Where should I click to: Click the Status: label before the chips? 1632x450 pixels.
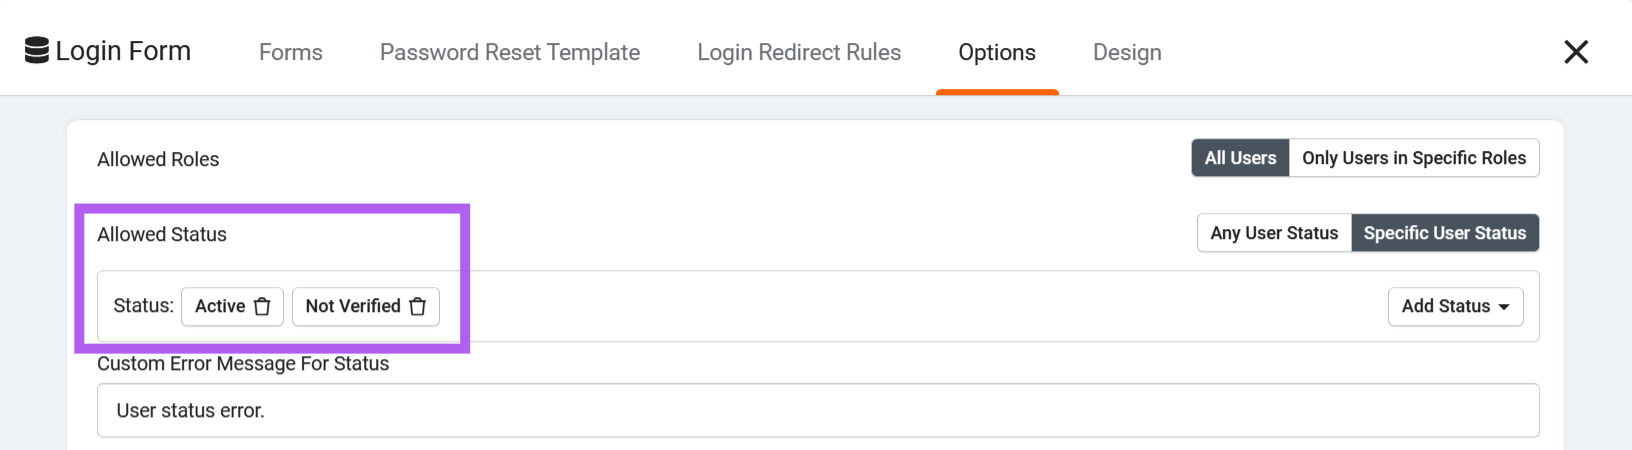143,306
